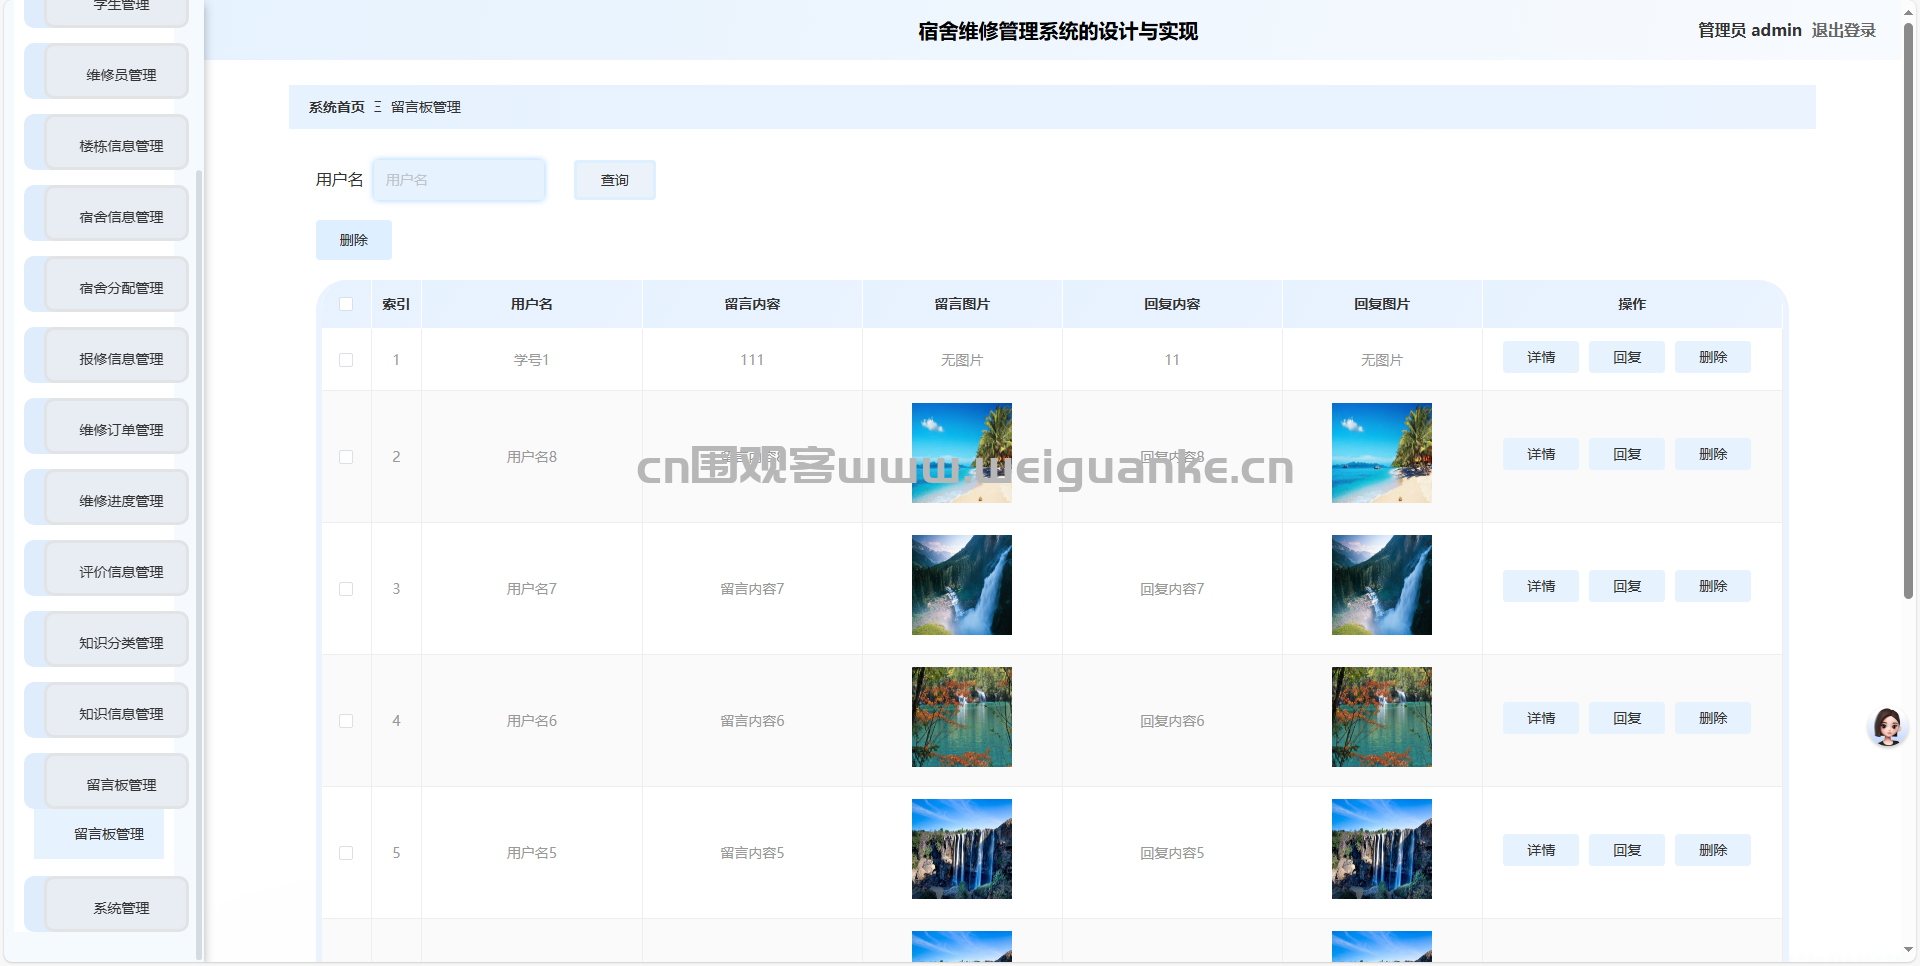
Task: Open 详情 for row 用户名8
Action: (x=1541, y=454)
